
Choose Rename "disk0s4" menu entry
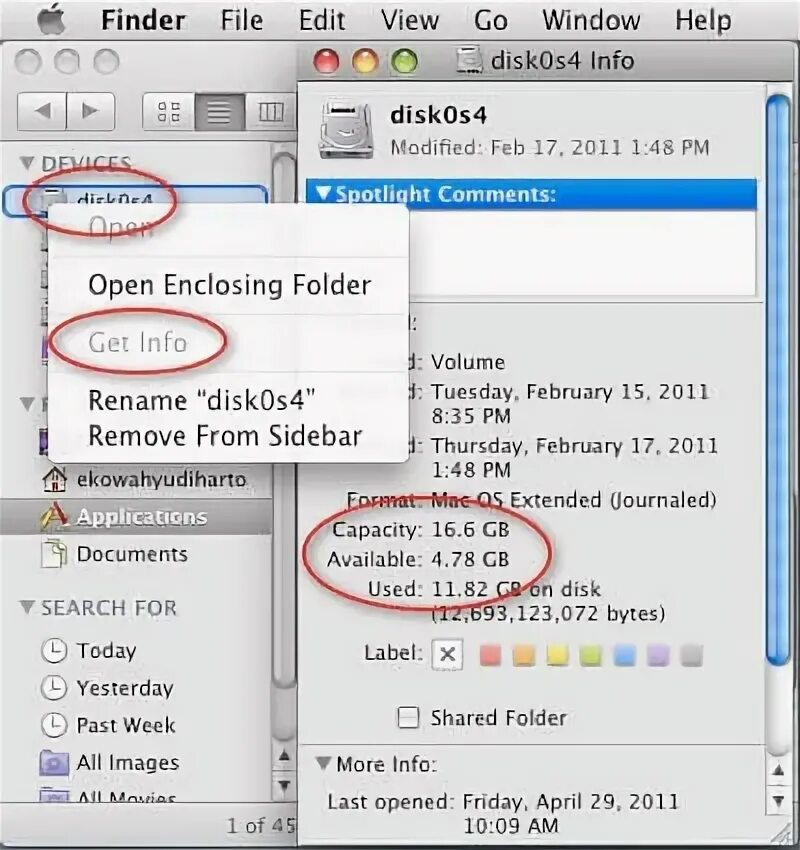[x=201, y=401]
